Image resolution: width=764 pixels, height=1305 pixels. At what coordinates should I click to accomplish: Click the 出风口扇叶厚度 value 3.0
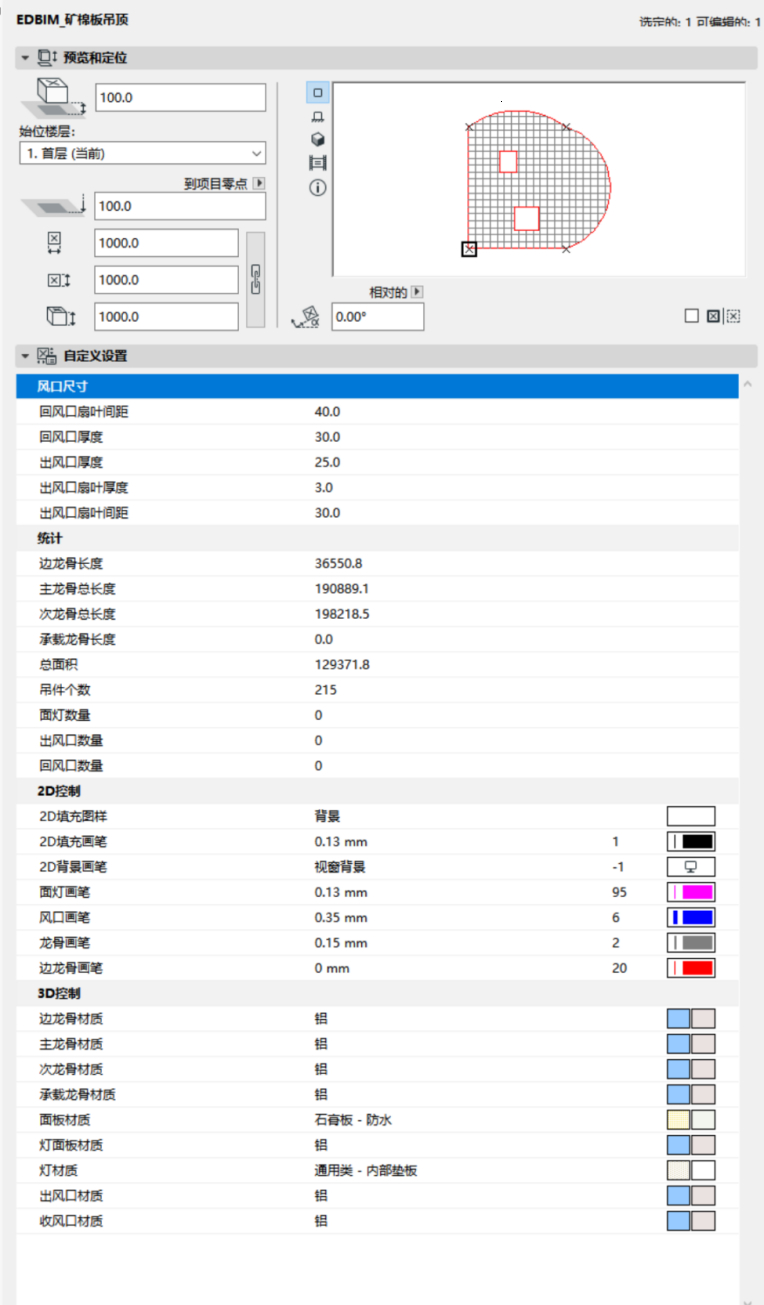(x=324, y=487)
